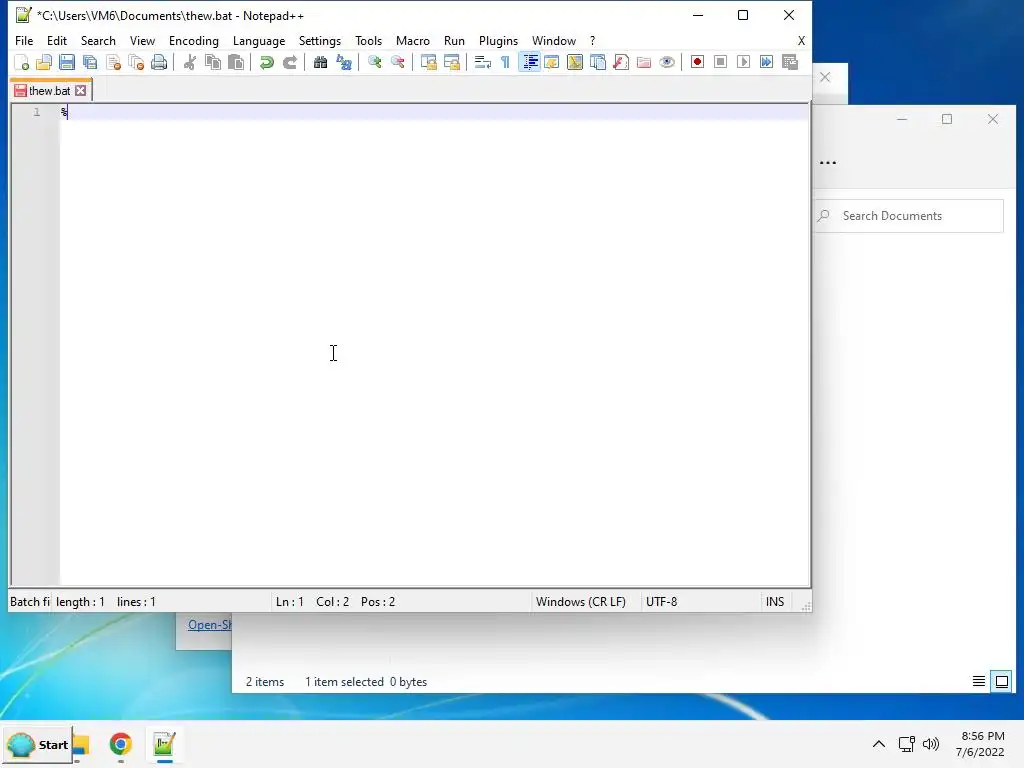Close the thew.bat tab with X
This screenshot has width=1024, height=768.
coord(80,91)
